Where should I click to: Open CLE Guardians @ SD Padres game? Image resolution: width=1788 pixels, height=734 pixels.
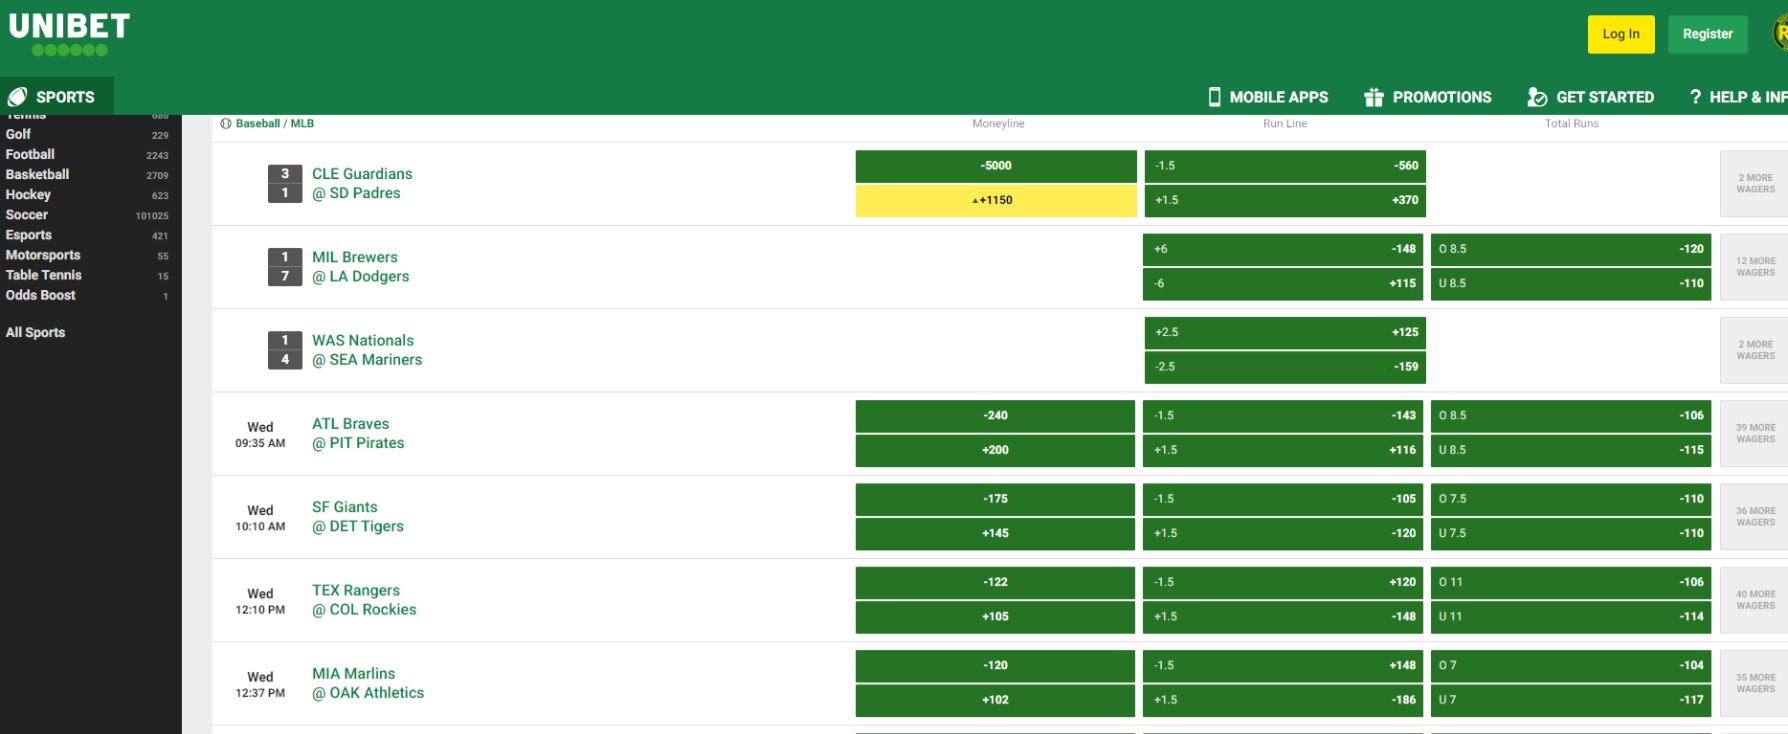point(362,183)
